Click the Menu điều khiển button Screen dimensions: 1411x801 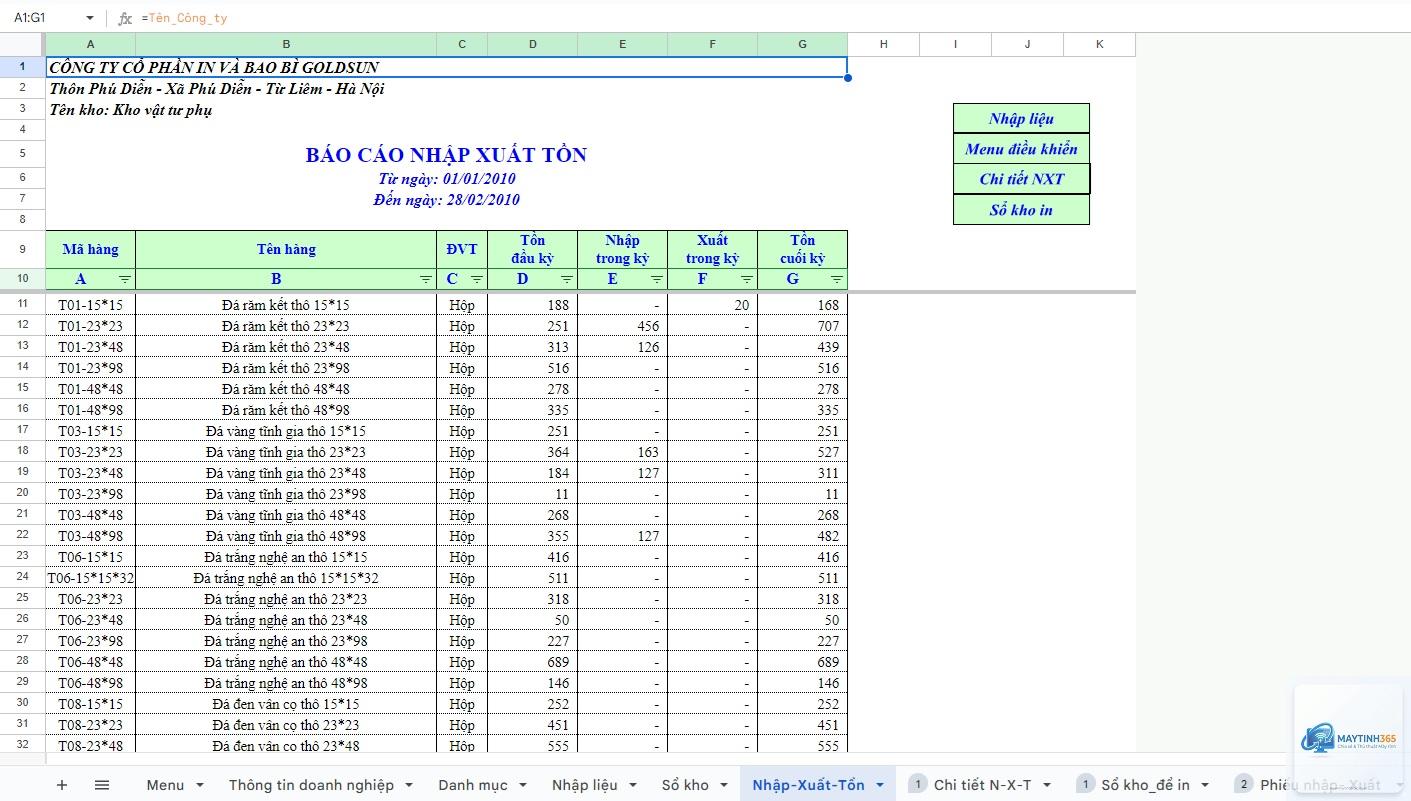click(1021, 149)
